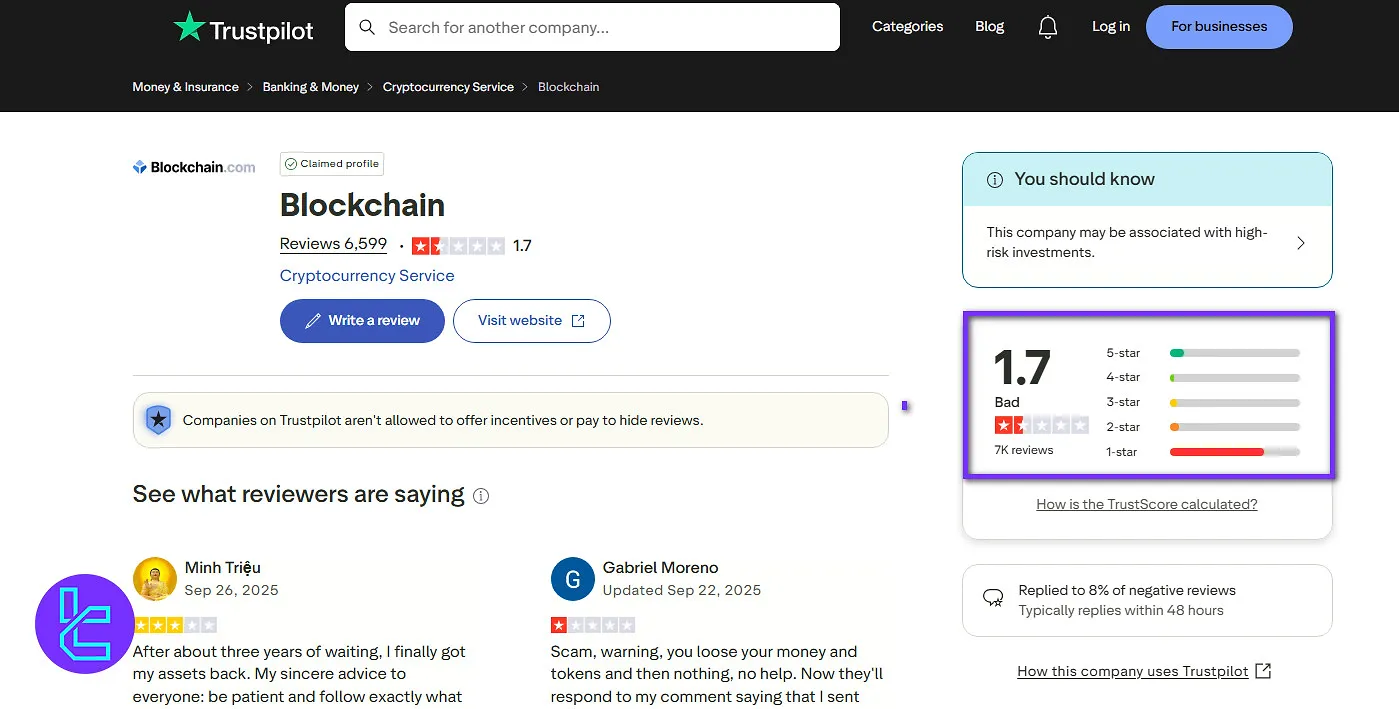
Task: Click the search magnifier icon
Action: pos(367,27)
